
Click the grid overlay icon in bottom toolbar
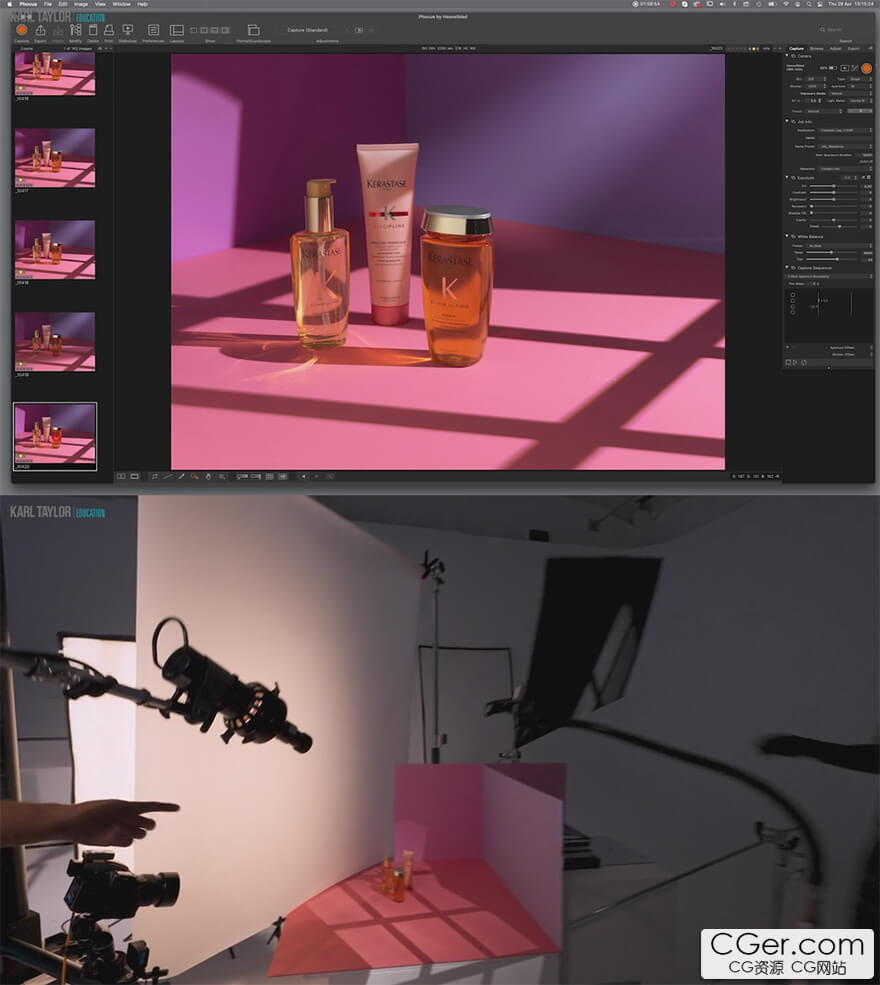tap(269, 477)
